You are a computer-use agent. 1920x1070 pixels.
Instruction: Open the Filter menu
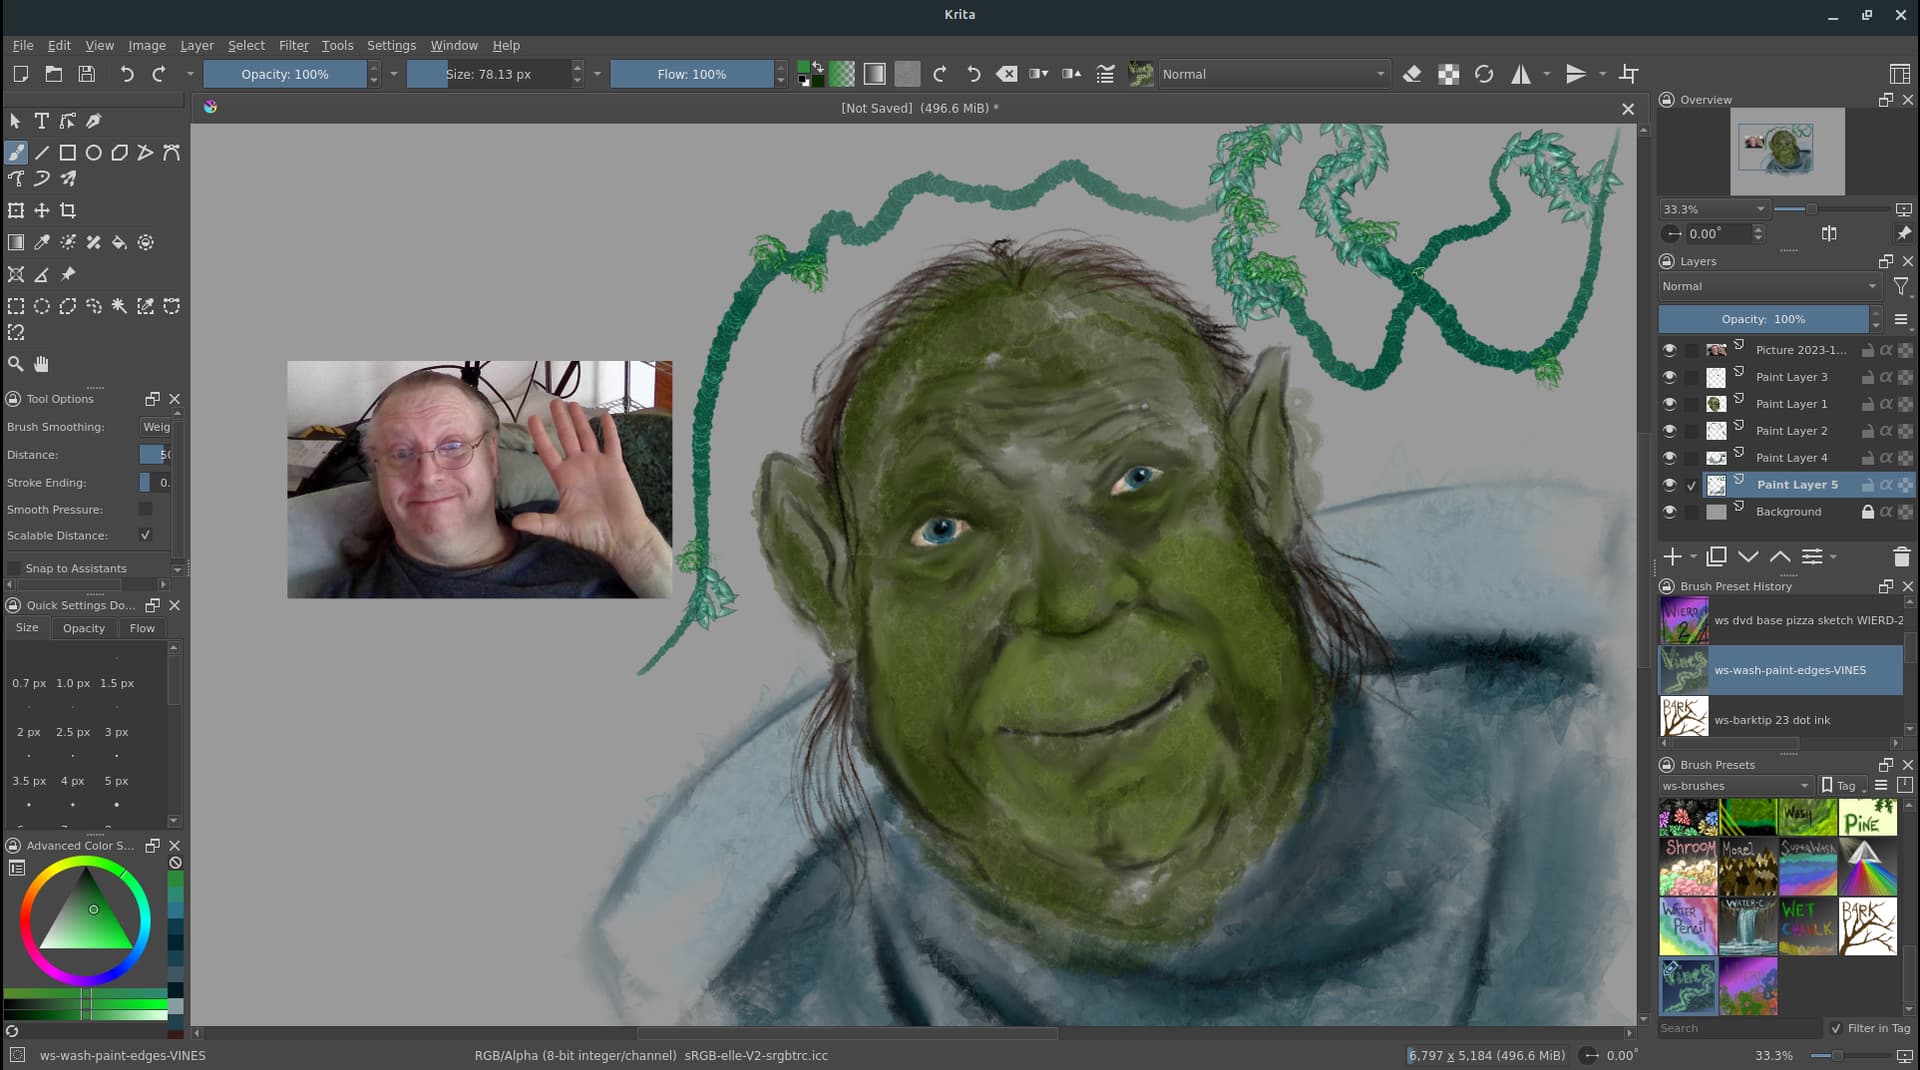click(293, 46)
